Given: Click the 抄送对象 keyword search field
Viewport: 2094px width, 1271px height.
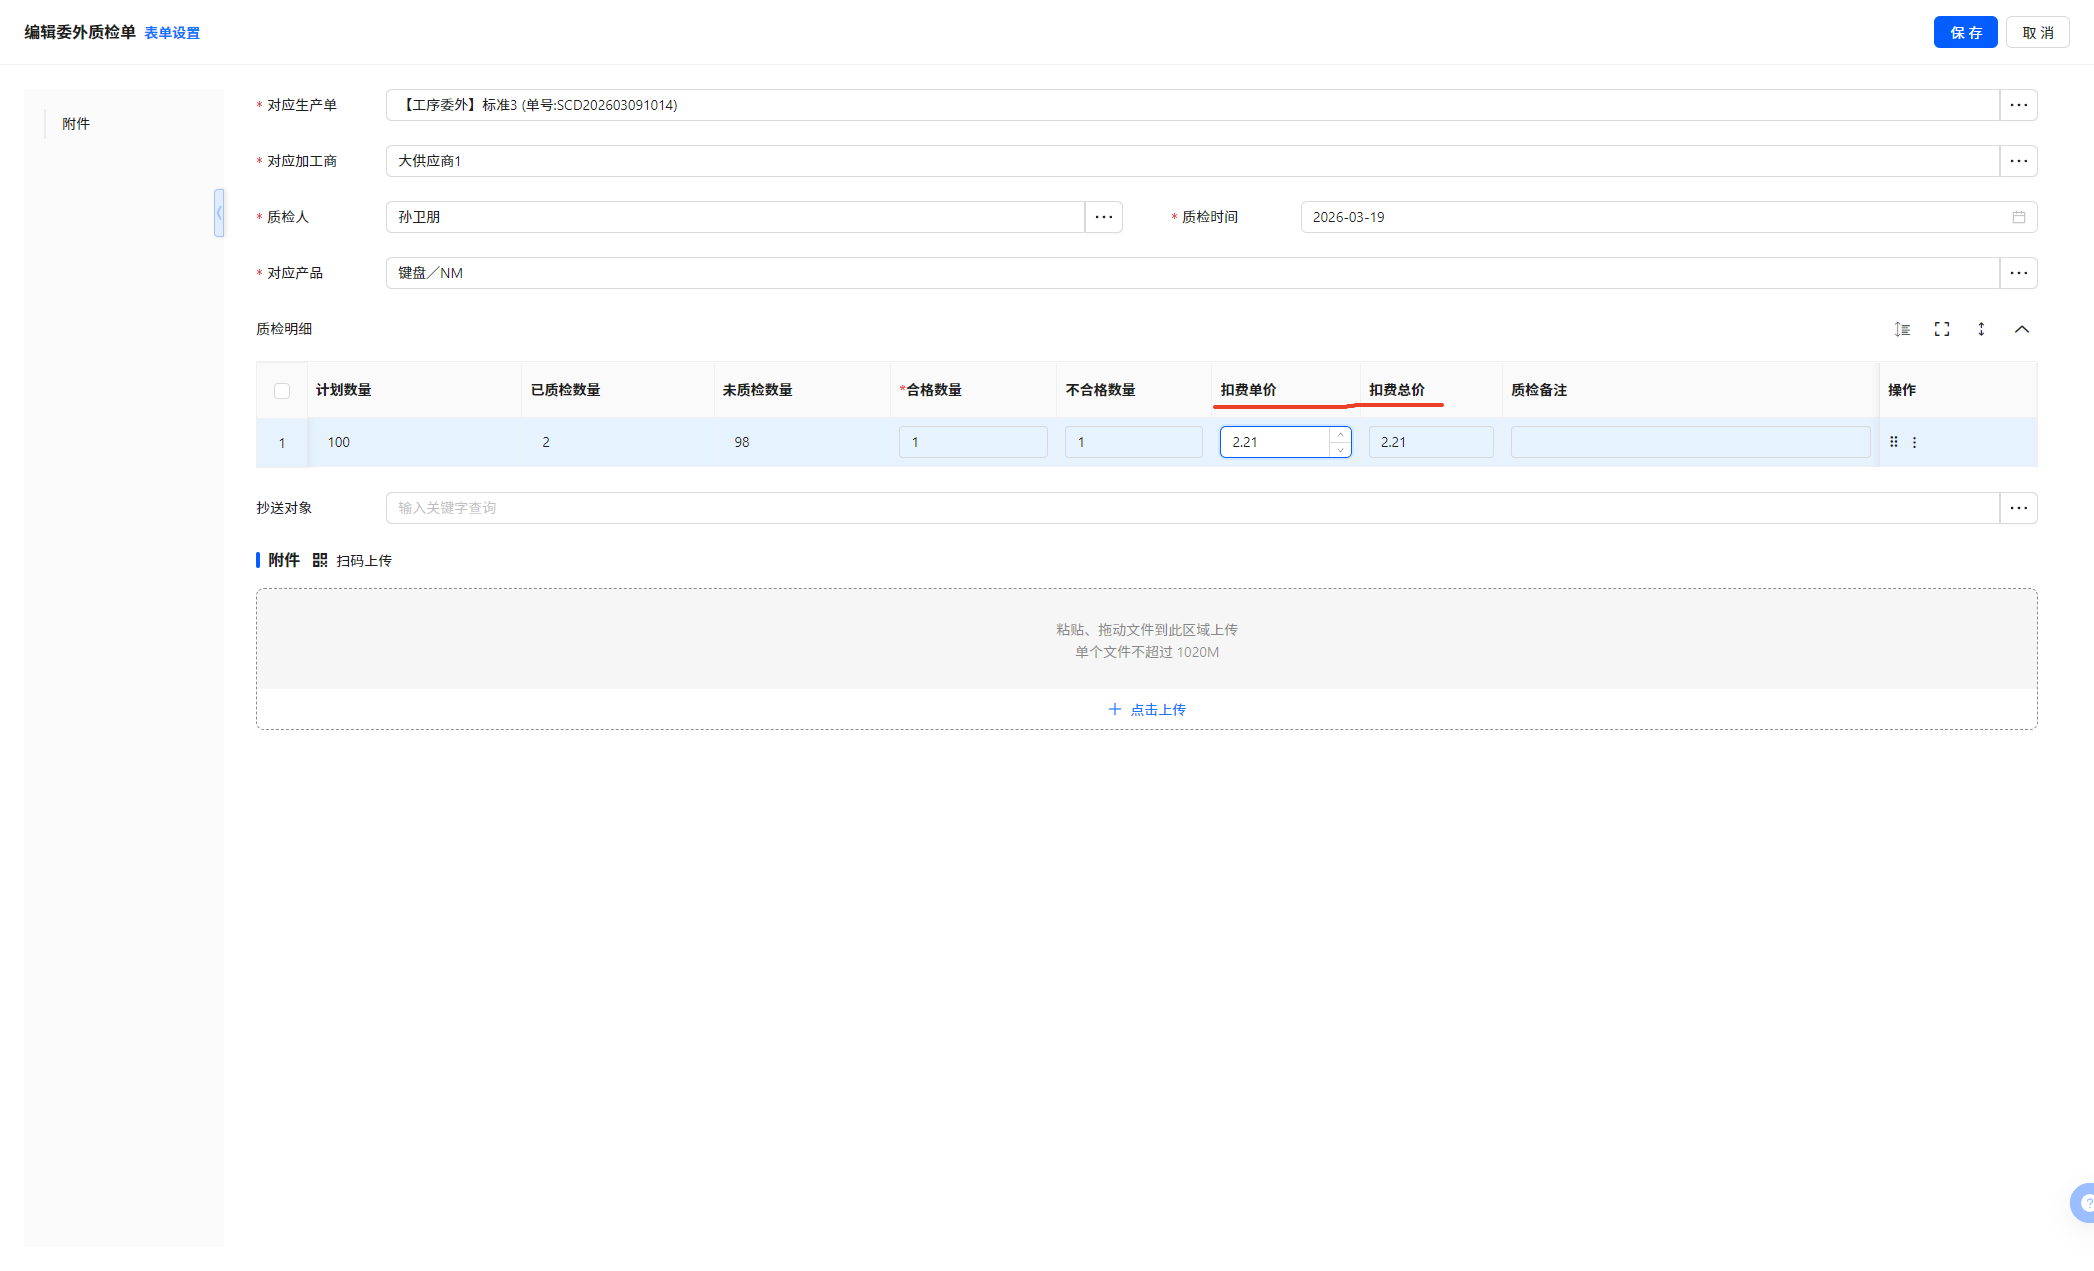Looking at the screenshot, I should click(1190, 508).
